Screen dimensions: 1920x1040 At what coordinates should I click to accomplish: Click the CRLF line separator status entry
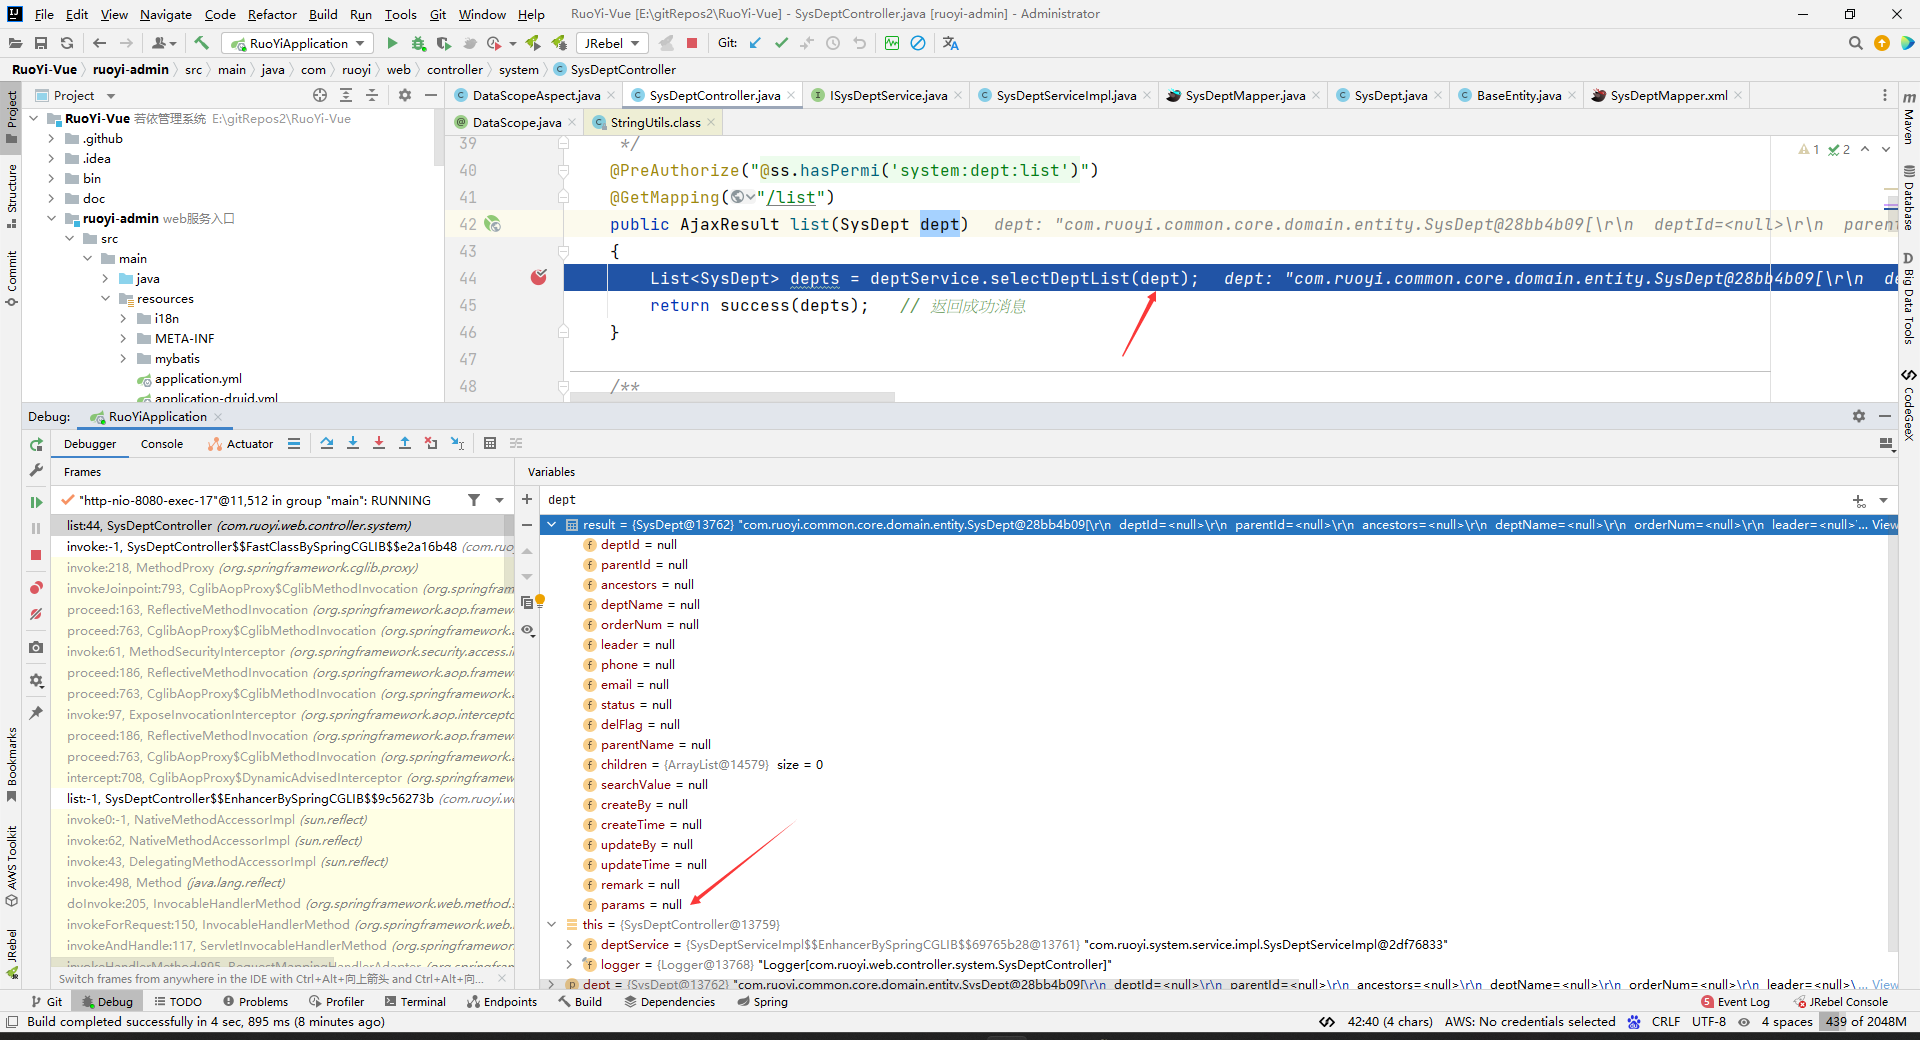tap(1665, 1021)
